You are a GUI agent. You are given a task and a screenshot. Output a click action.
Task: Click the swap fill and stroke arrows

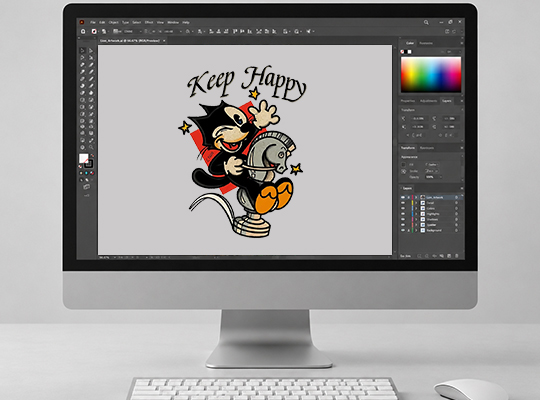coord(92,155)
